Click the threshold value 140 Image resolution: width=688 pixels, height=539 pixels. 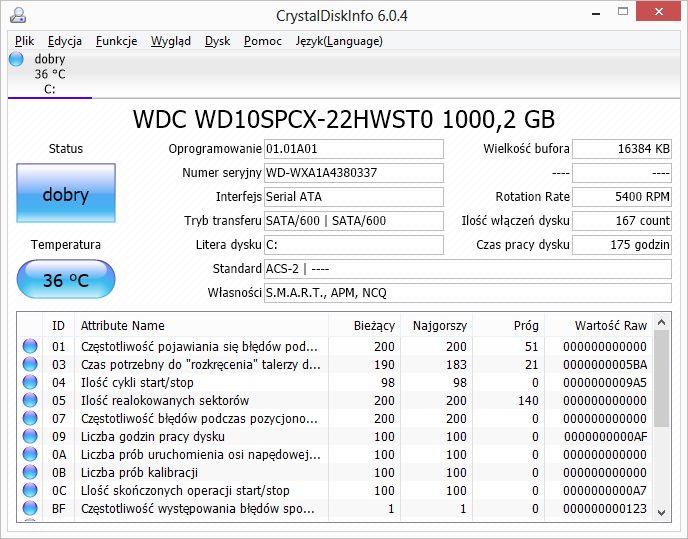tap(528, 400)
